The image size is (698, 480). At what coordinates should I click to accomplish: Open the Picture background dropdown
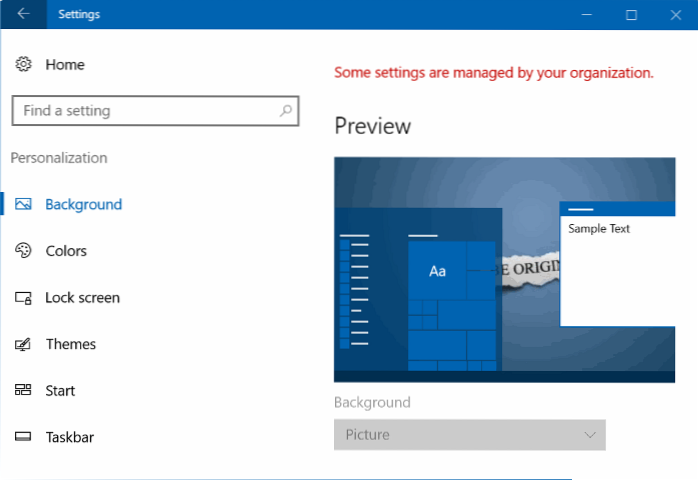470,435
